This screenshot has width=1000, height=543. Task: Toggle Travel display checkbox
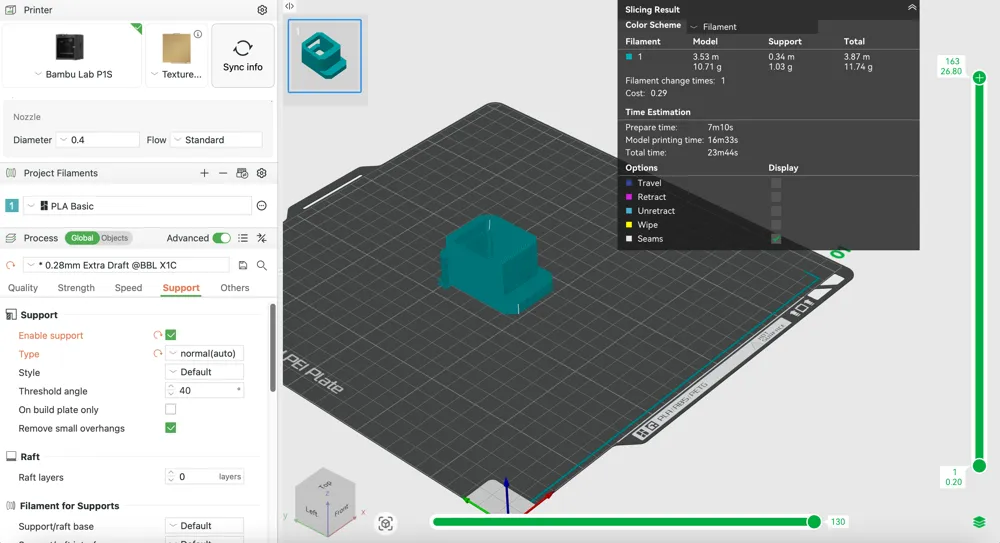[776, 182]
